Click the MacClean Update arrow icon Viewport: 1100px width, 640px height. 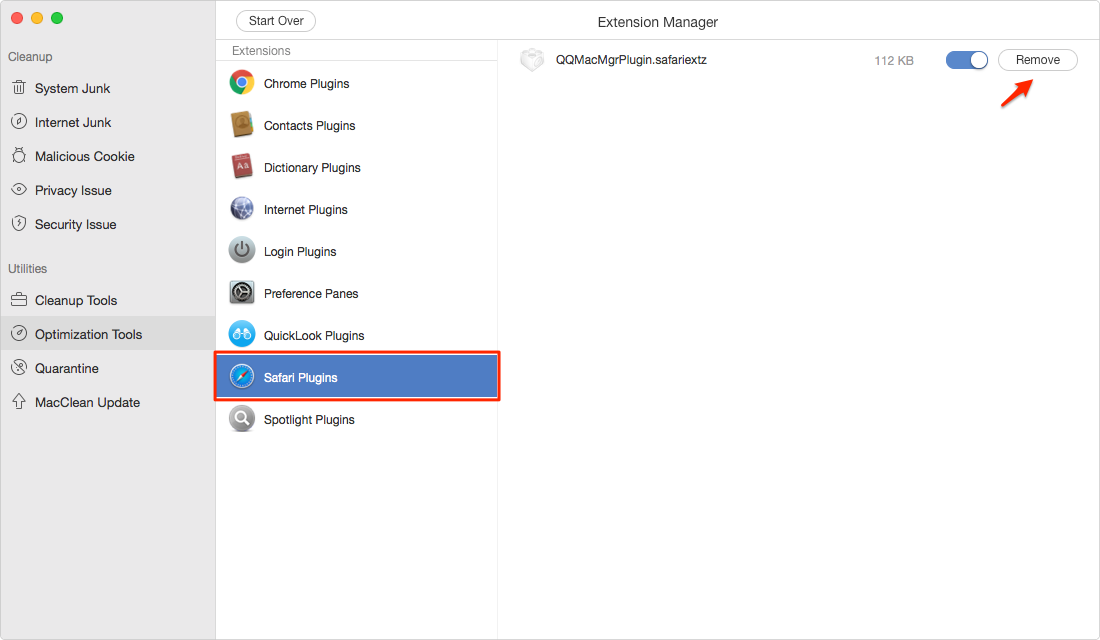coord(19,401)
